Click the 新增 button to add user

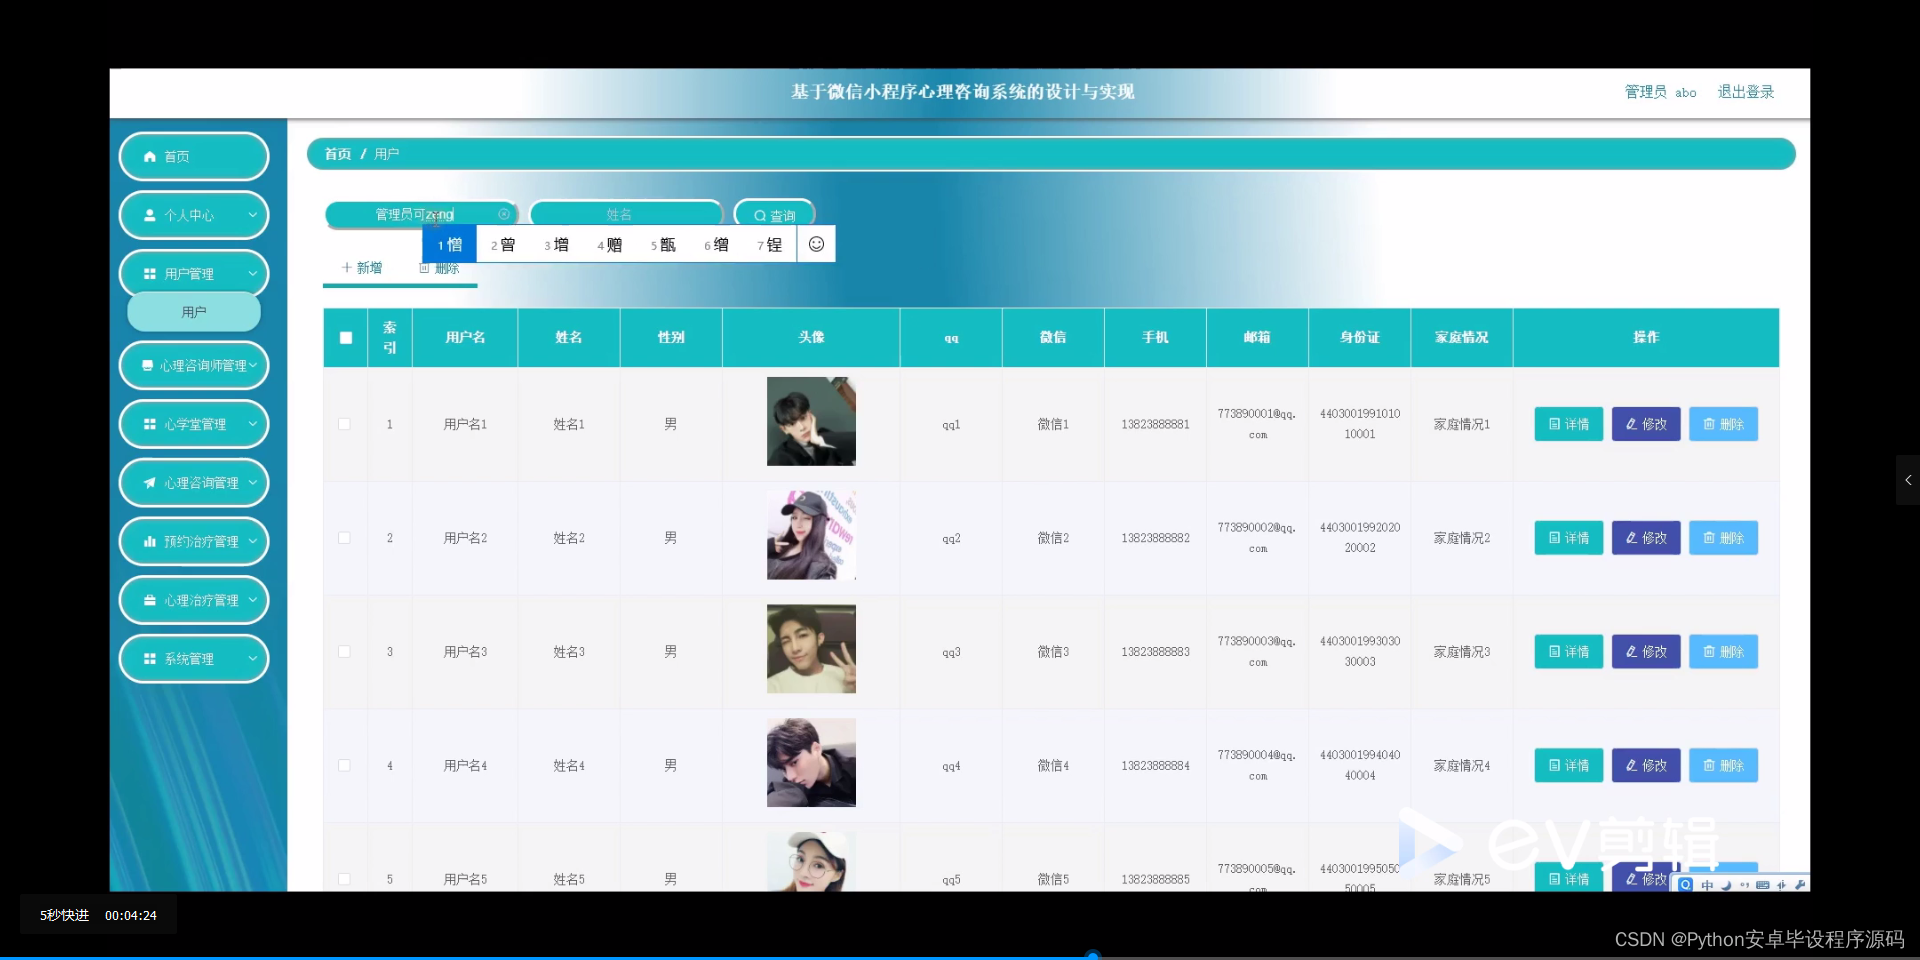(x=361, y=267)
